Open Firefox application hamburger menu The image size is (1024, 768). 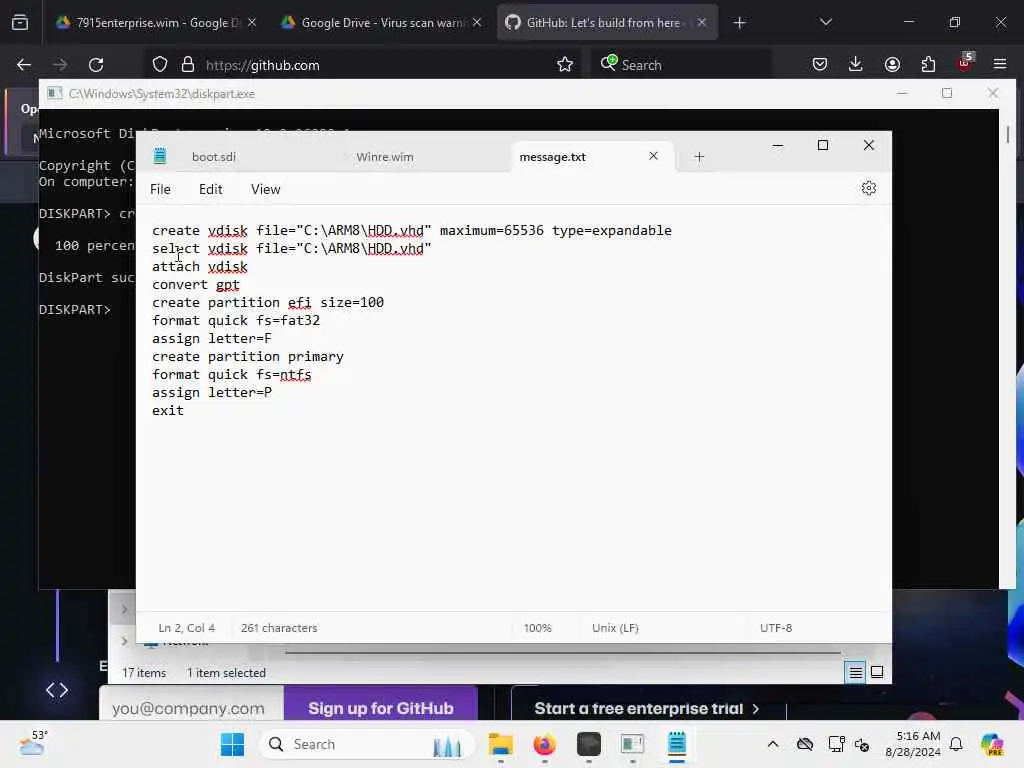pos(1000,65)
